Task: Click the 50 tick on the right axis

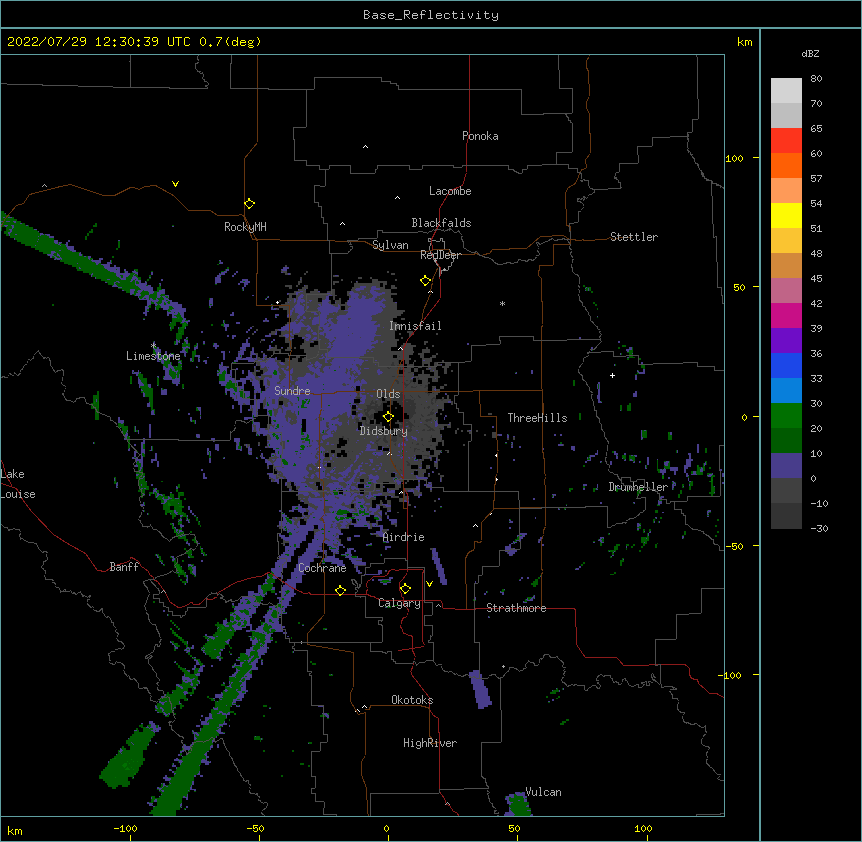Action: point(739,287)
